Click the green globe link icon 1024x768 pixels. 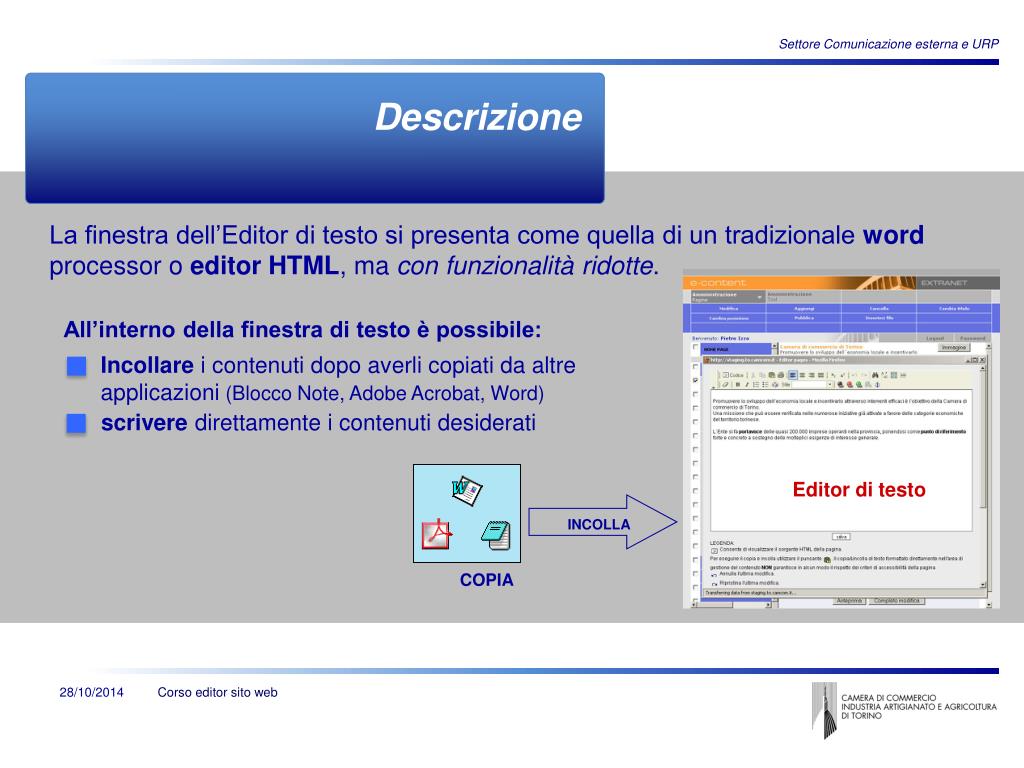point(859,385)
